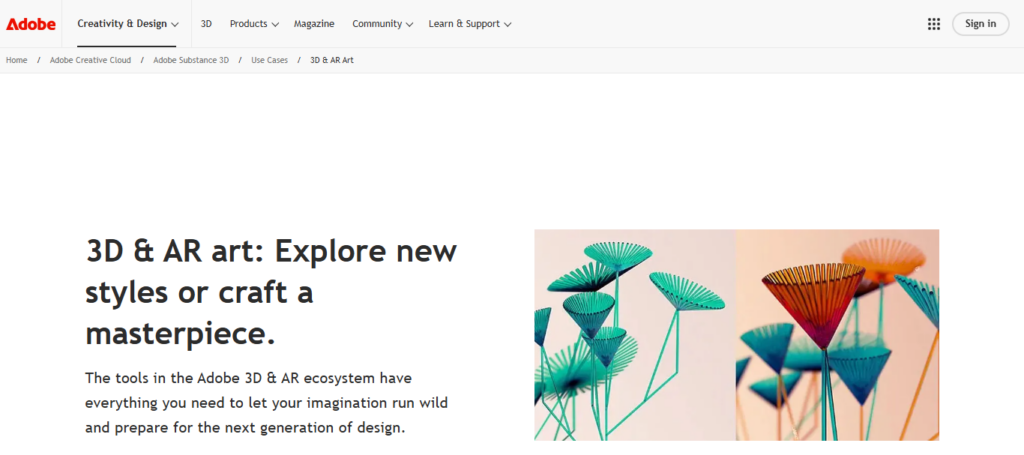Click the orange 3D flower image
The height and width of the screenshot is (455, 1024).
pos(837,334)
